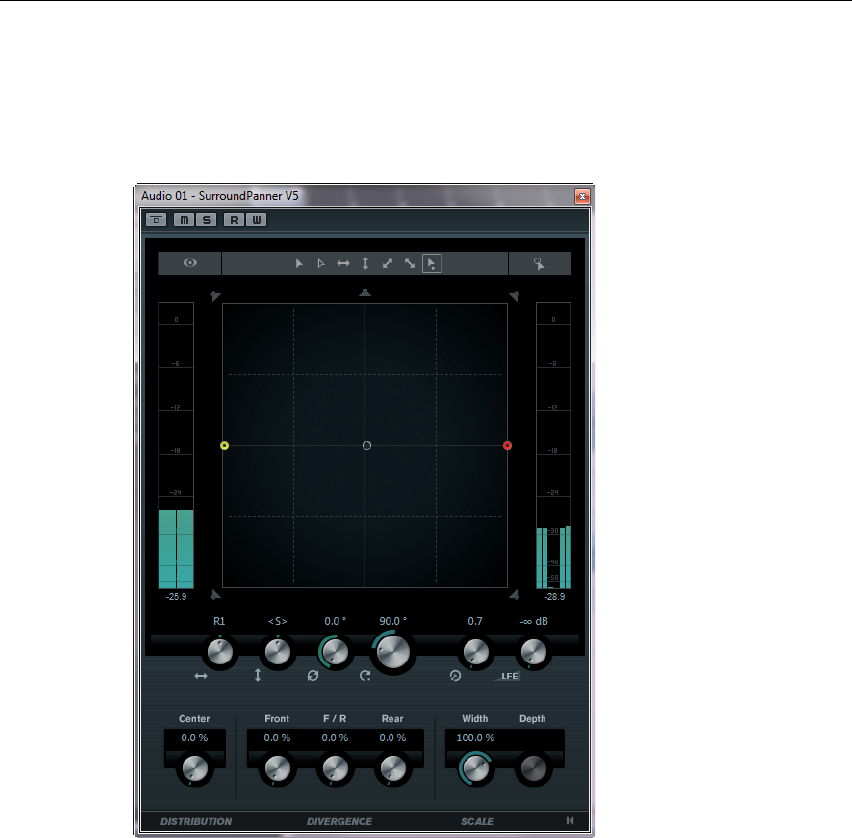Click the R1 value above the pan knob

(219, 621)
